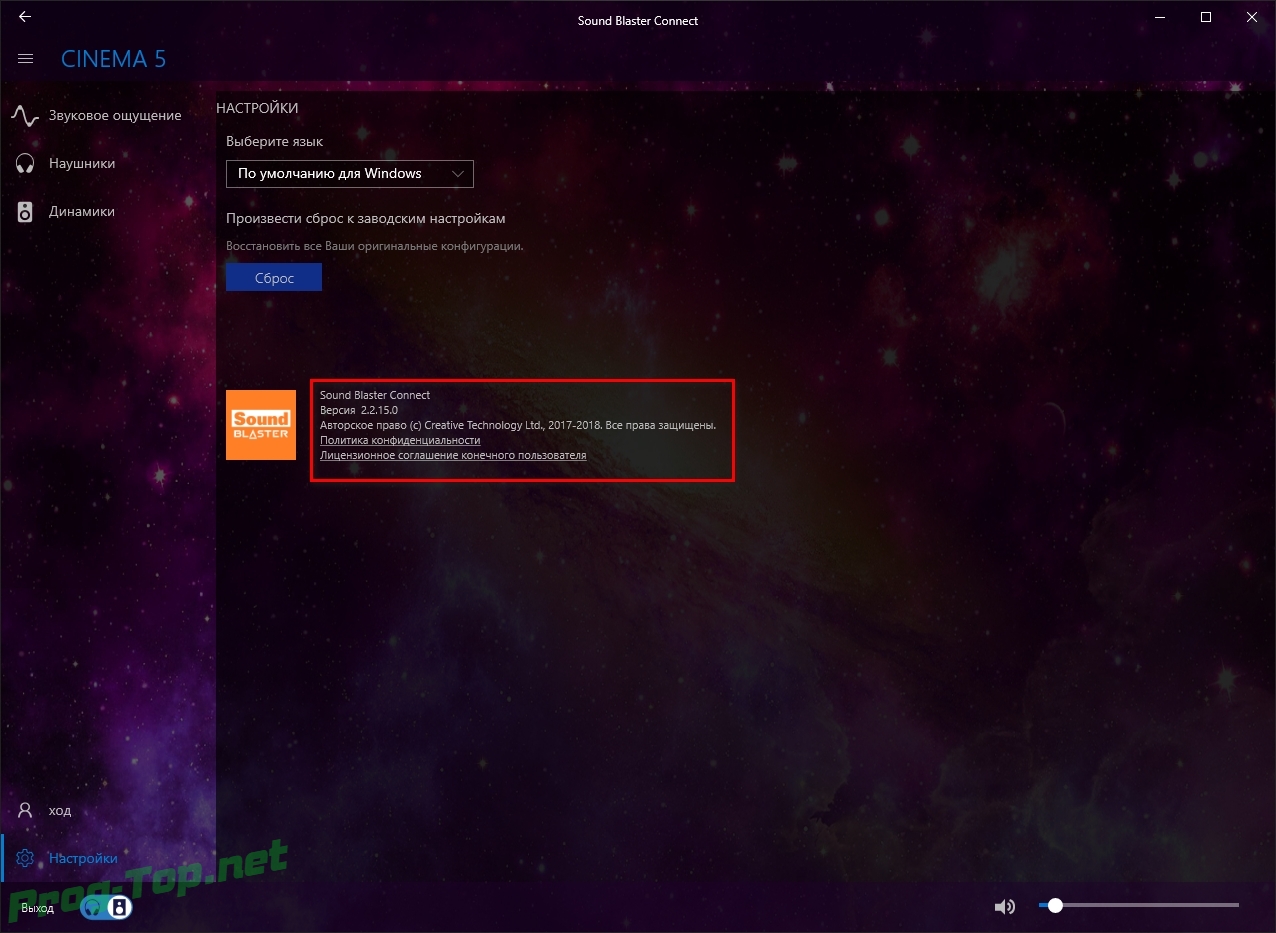The height and width of the screenshot is (933, 1276).
Task: Click the CINEMA 5 device title
Action: point(113,59)
